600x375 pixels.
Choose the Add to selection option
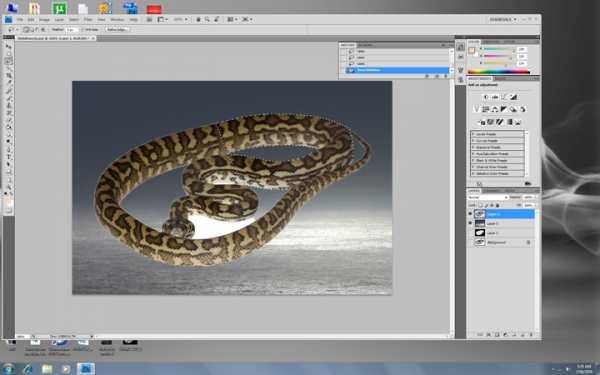32,29
